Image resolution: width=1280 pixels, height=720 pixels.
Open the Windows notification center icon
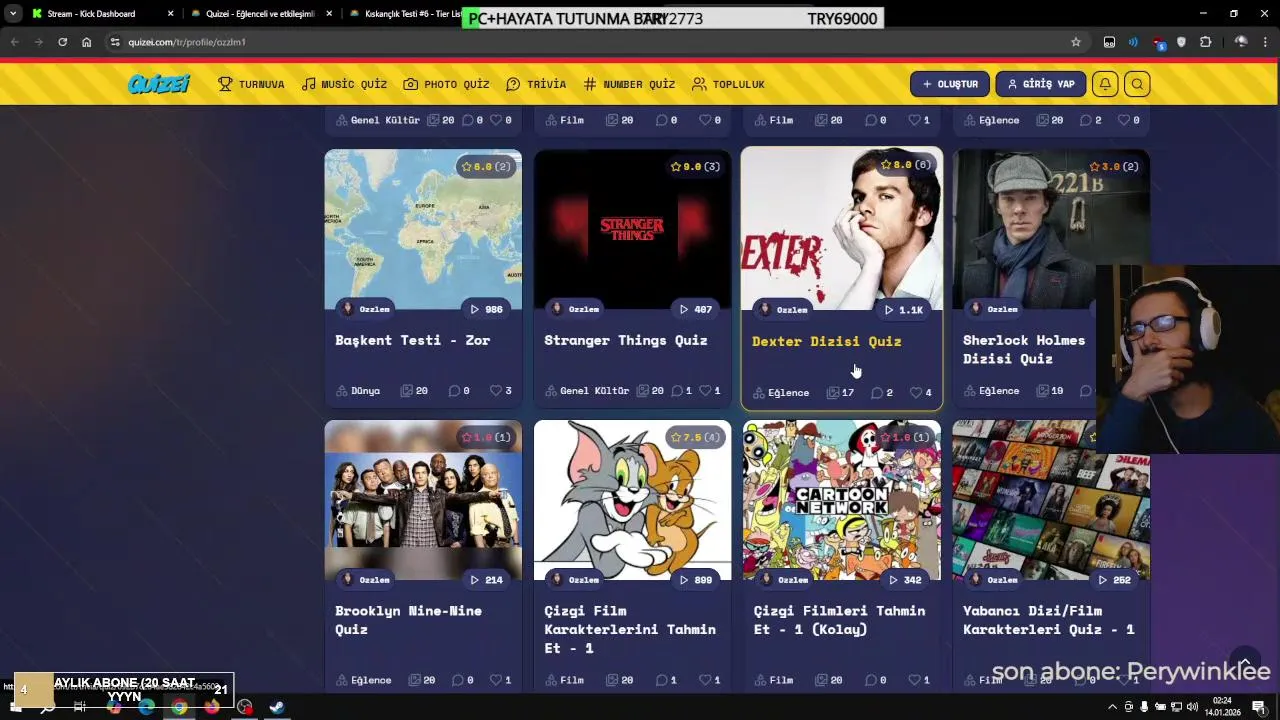pyautogui.click(x=1259, y=707)
